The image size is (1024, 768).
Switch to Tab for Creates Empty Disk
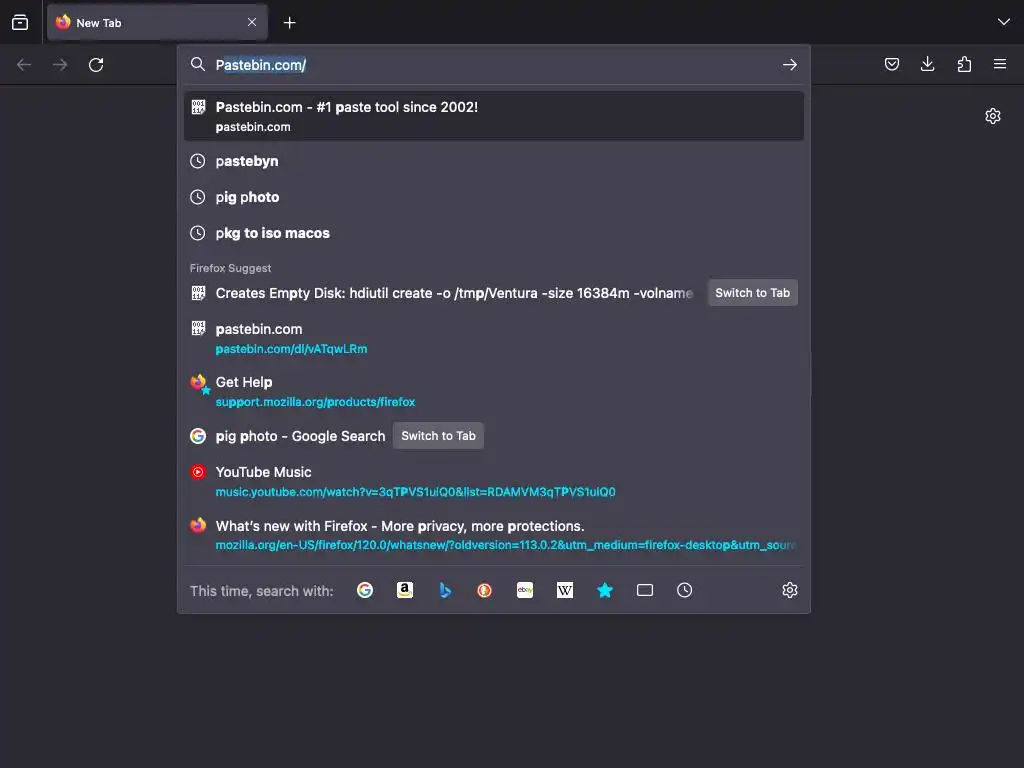(x=752, y=293)
